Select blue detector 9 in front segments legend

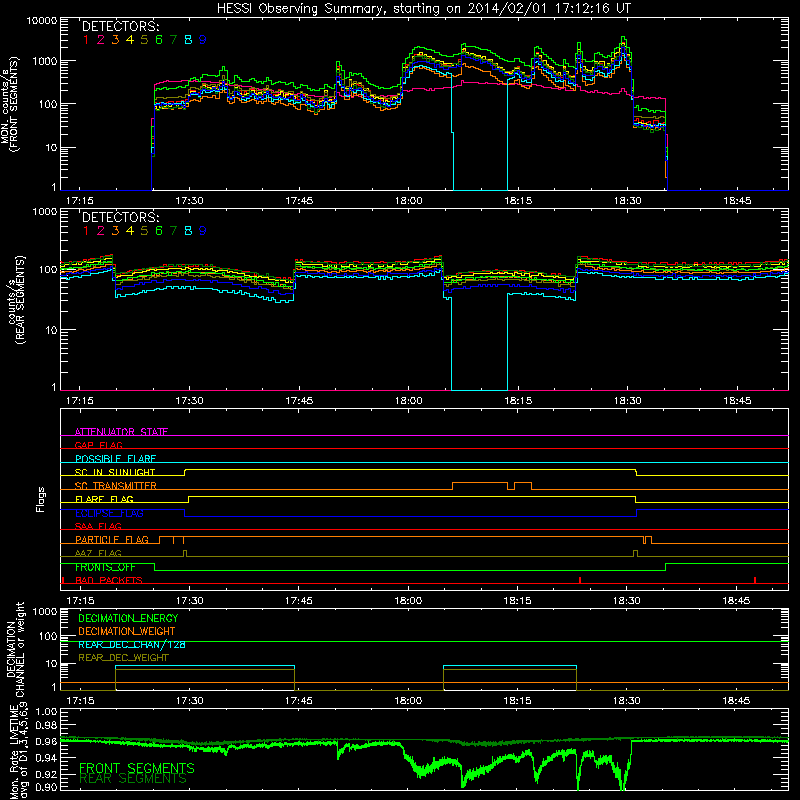coord(203,40)
